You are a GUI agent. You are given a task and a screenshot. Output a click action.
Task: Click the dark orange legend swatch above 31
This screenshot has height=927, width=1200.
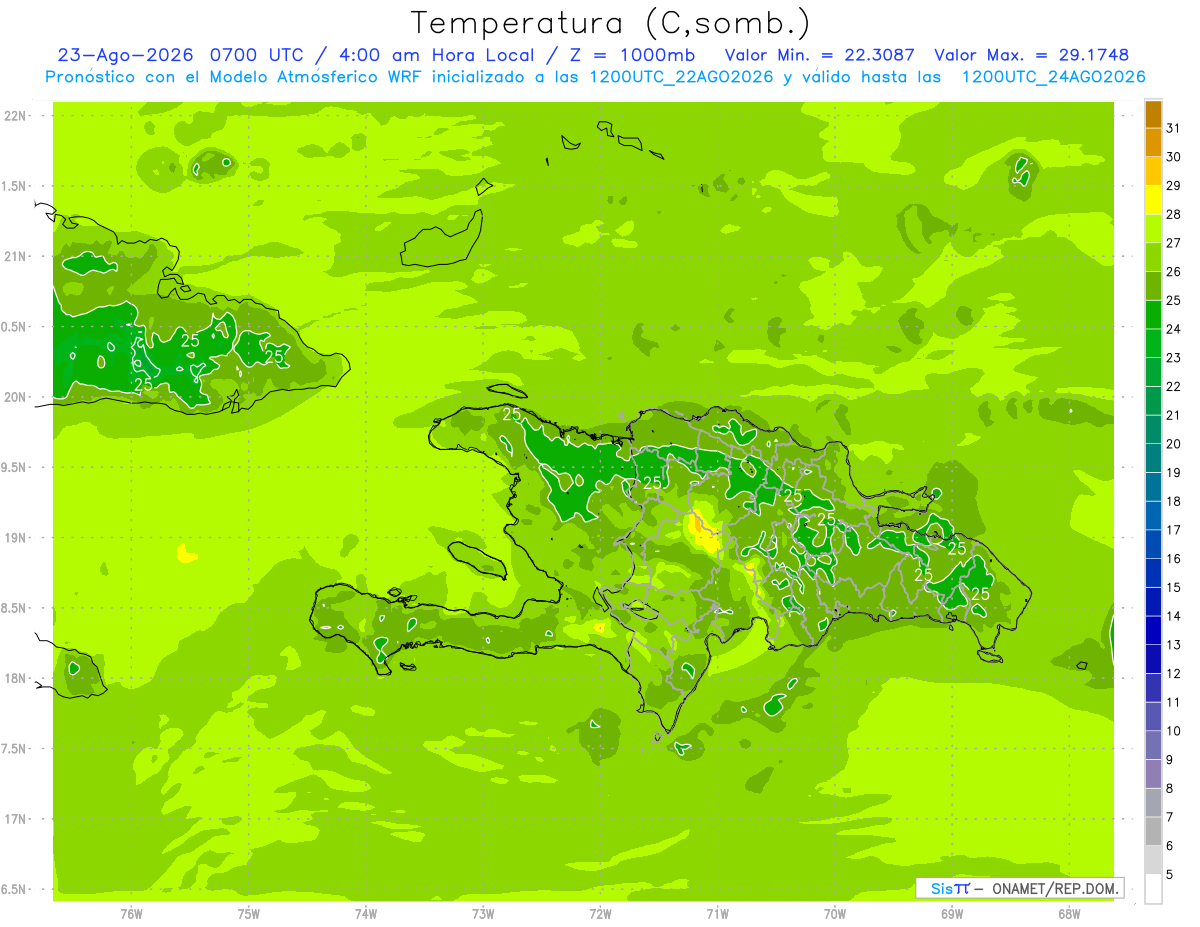(x=1153, y=115)
